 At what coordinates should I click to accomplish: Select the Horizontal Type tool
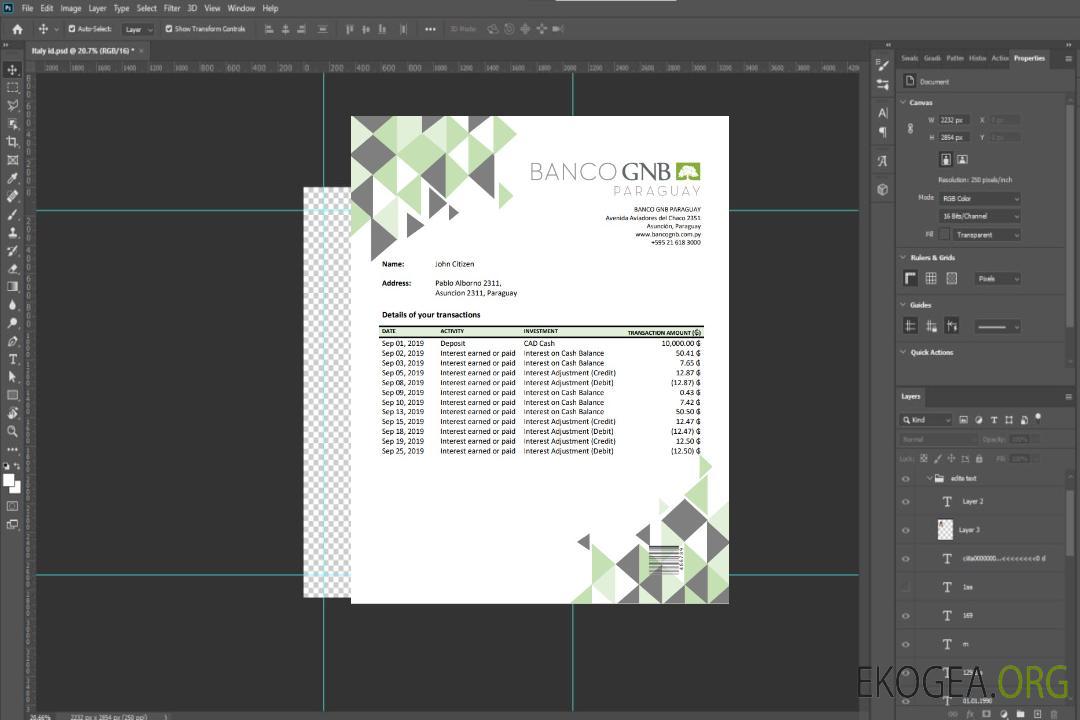pyautogui.click(x=12, y=359)
